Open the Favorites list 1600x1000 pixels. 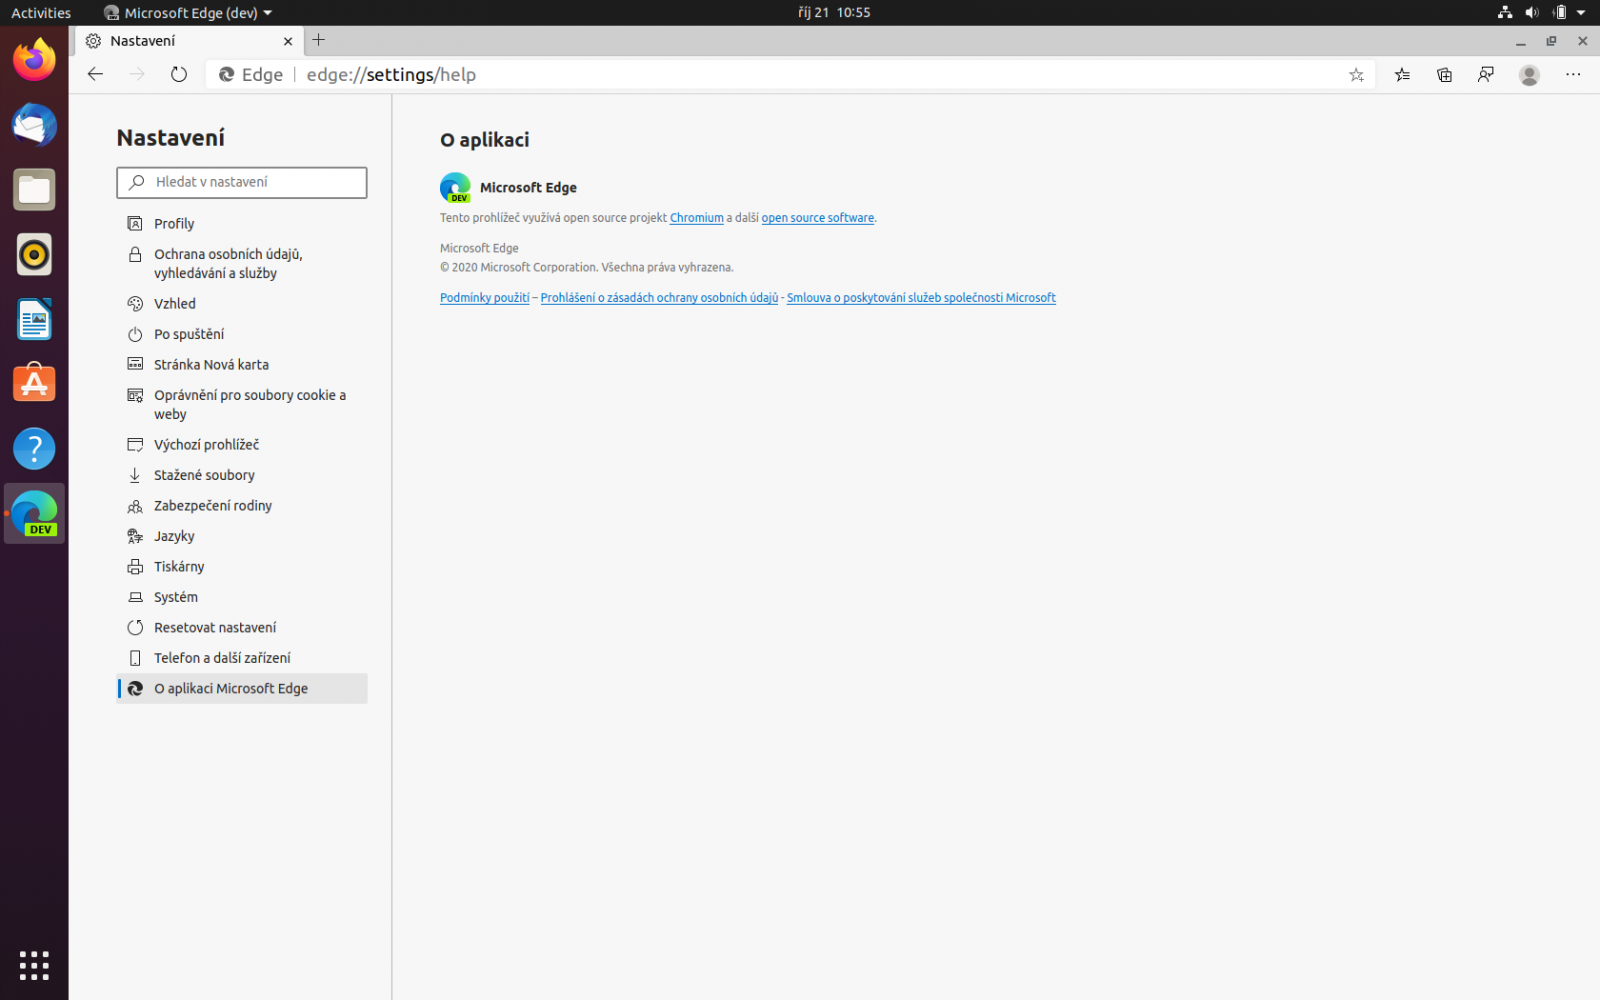(1401, 74)
